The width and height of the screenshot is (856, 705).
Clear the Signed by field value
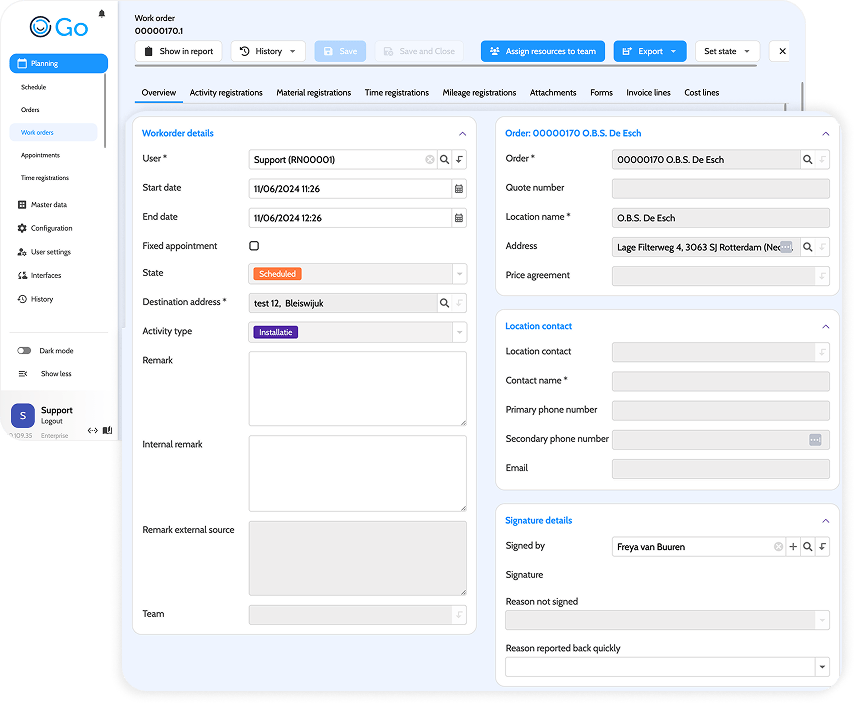coord(778,547)
